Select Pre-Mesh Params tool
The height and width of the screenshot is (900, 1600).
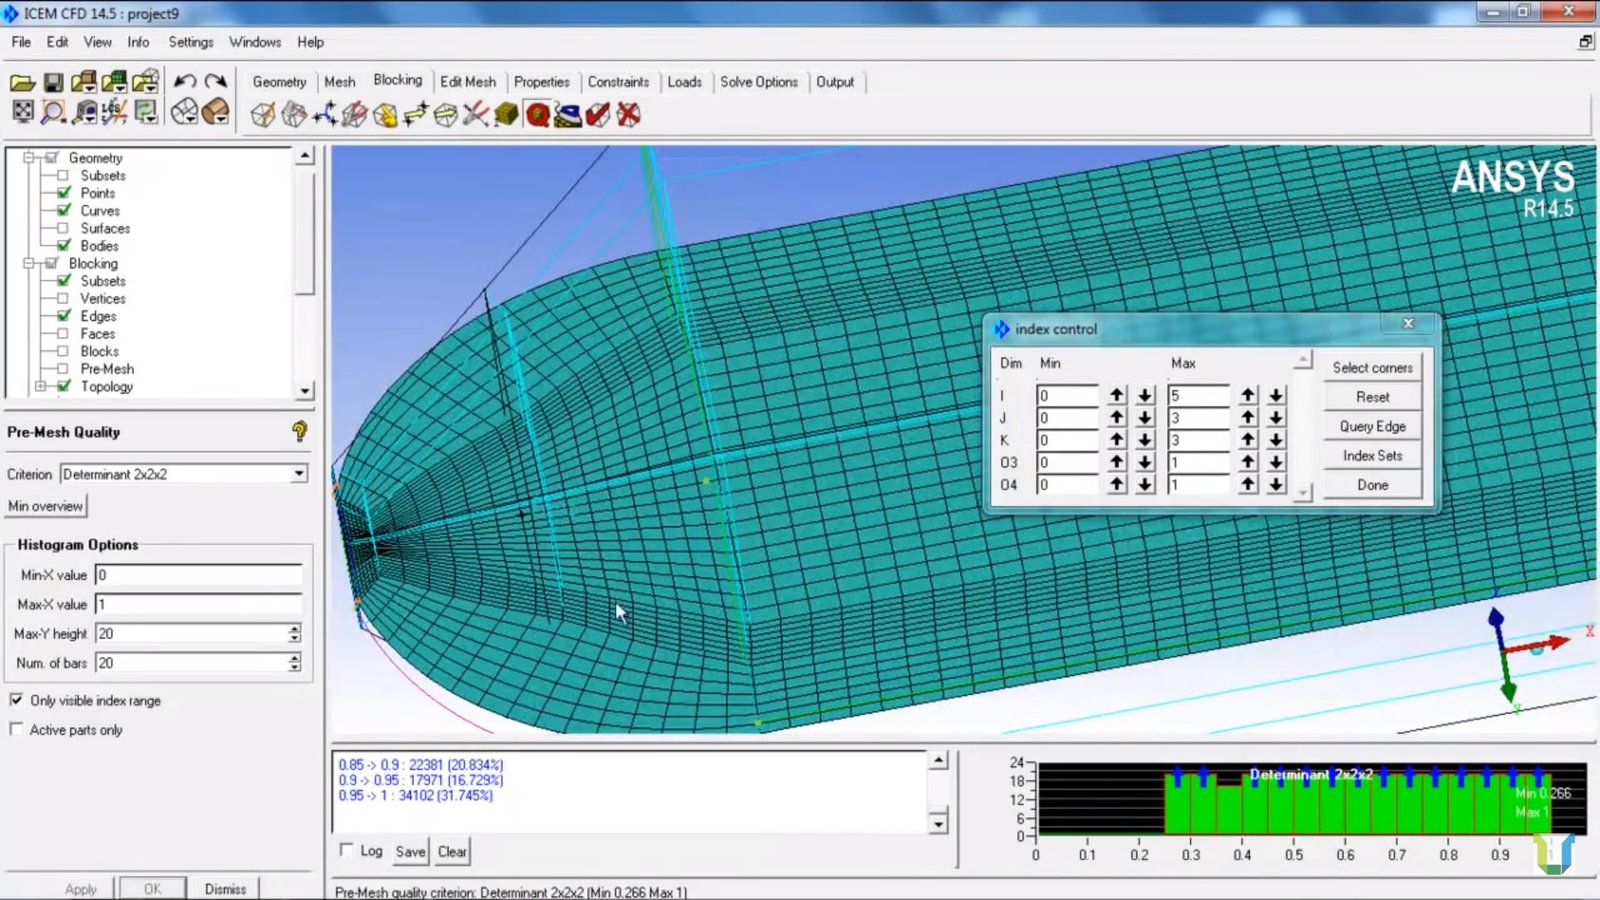[x=507, y=115]
